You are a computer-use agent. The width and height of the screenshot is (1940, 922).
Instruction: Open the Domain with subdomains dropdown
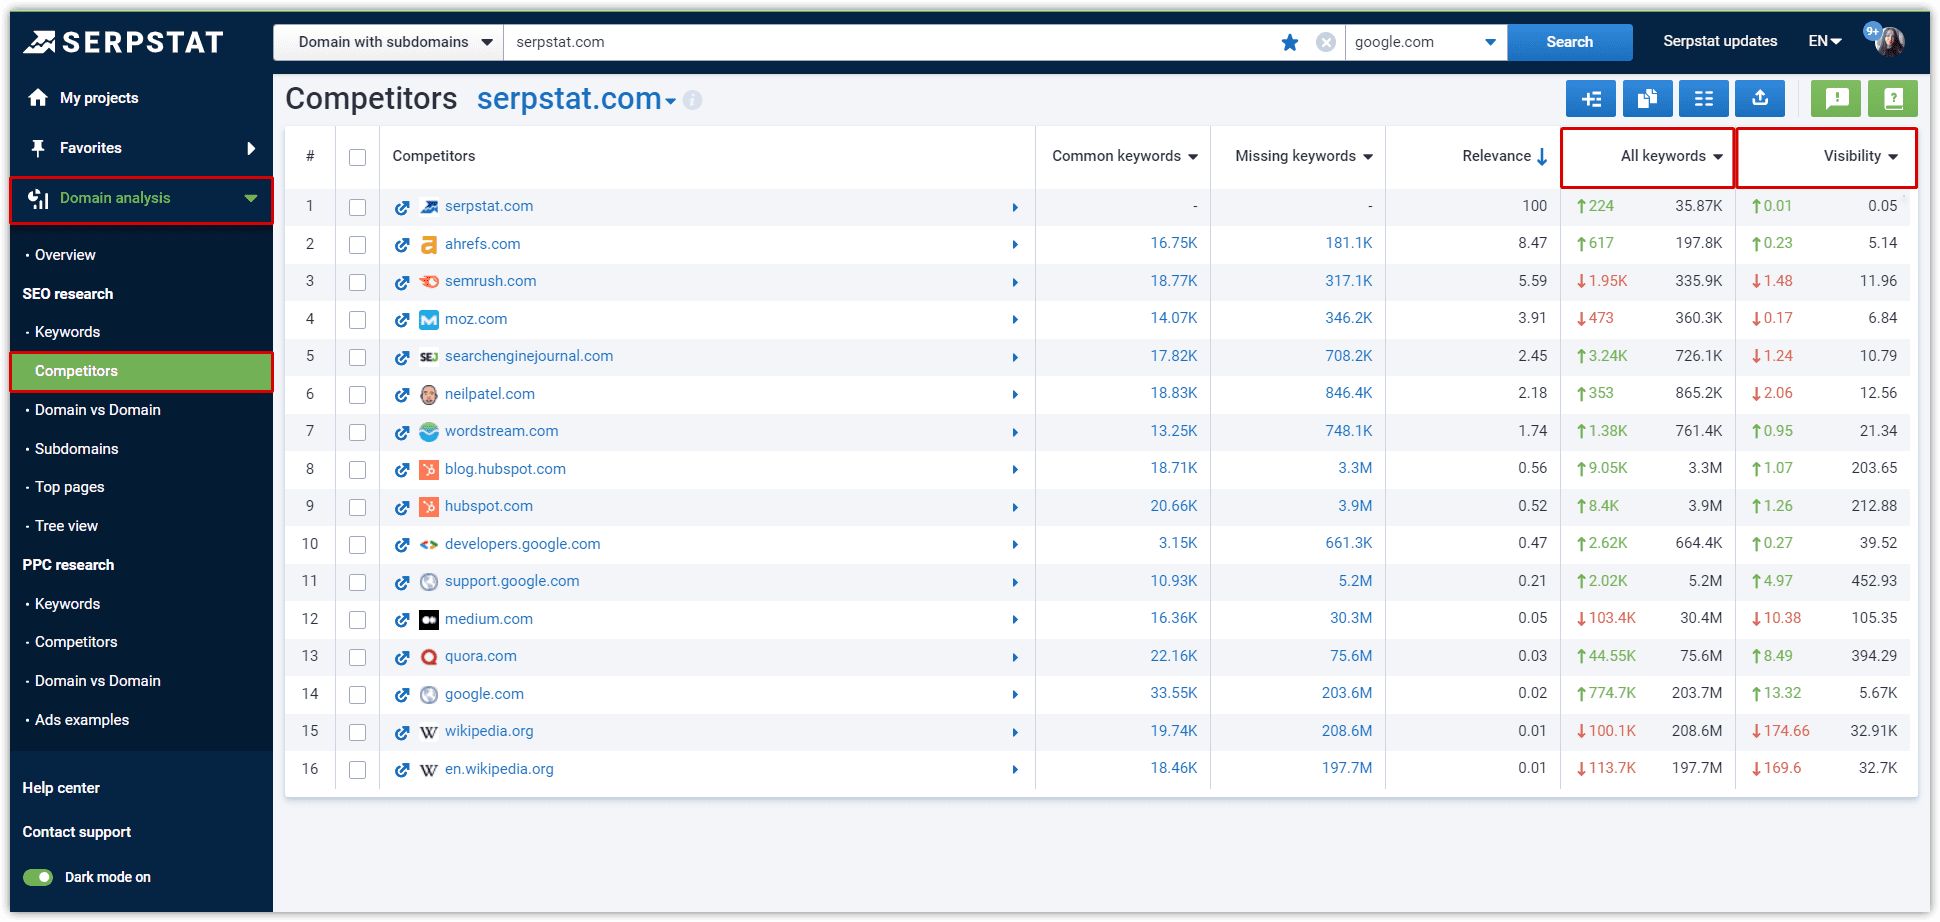point(388,42)
